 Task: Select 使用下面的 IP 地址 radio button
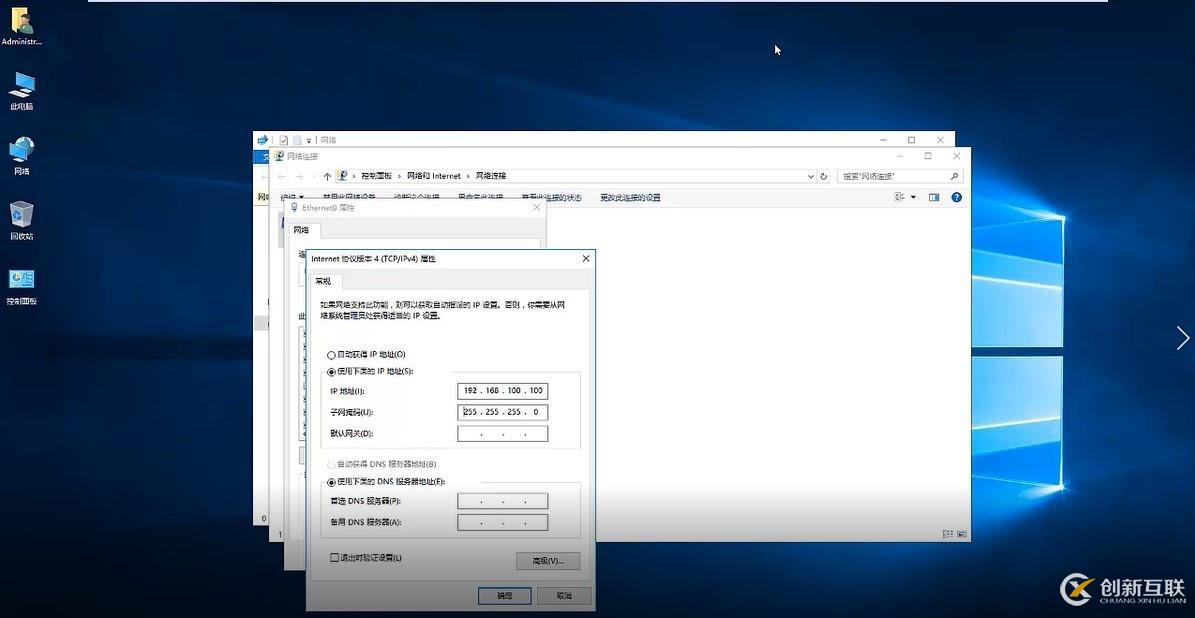pos(331,372)
